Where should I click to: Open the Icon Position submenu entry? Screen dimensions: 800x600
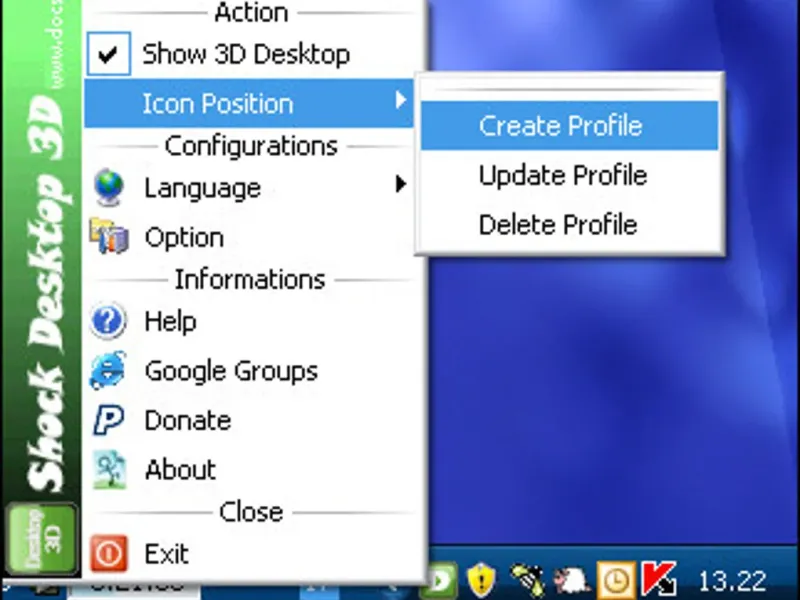(x=249, y=104)
